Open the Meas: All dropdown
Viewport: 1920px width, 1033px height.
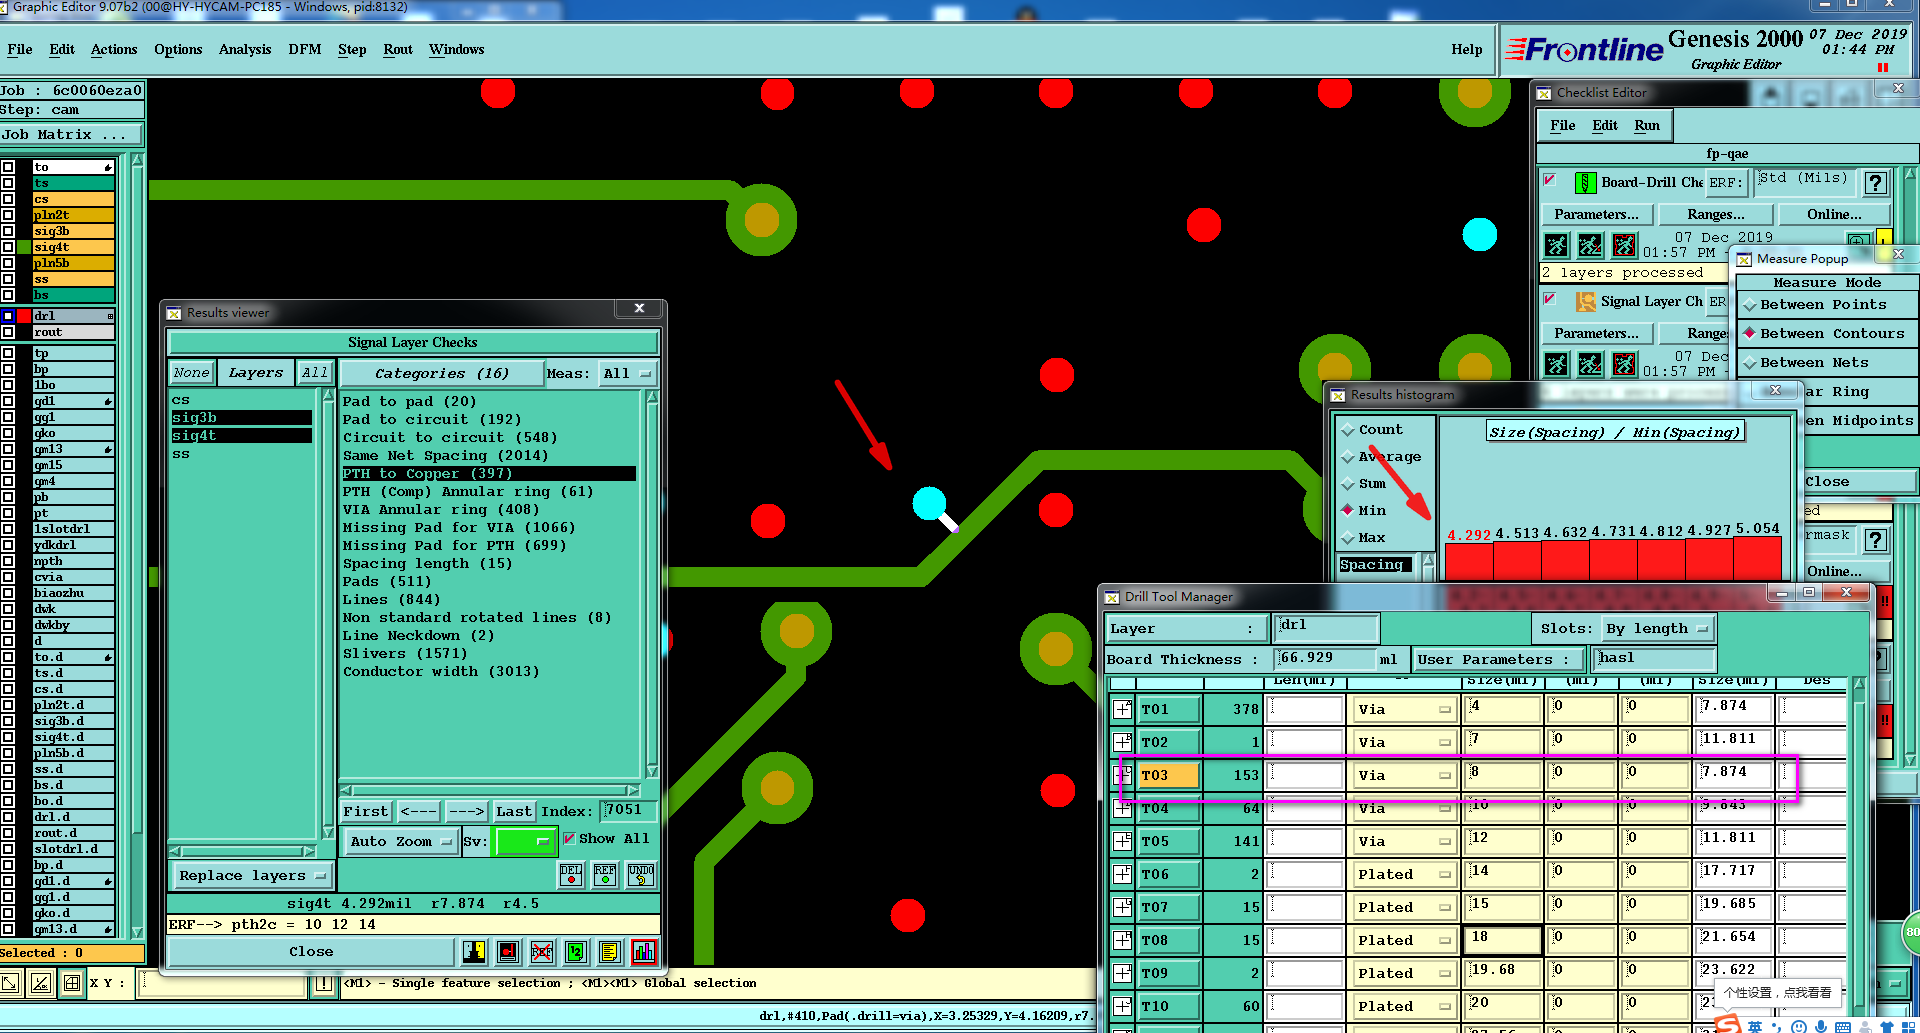(628, 374)
